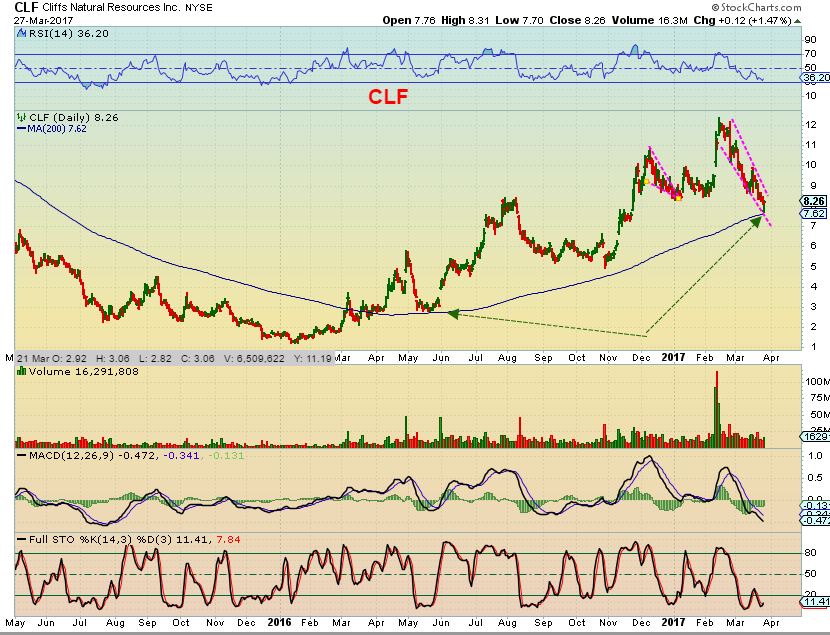Click the MACD(12,26,9) label
The image size is (830, 635).
coord(71,456)
